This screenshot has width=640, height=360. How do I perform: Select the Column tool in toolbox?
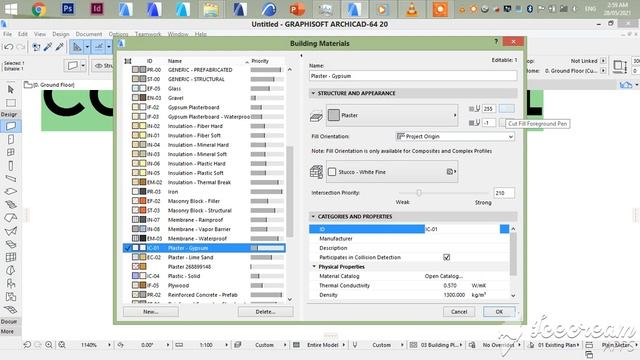click(11, 165)
